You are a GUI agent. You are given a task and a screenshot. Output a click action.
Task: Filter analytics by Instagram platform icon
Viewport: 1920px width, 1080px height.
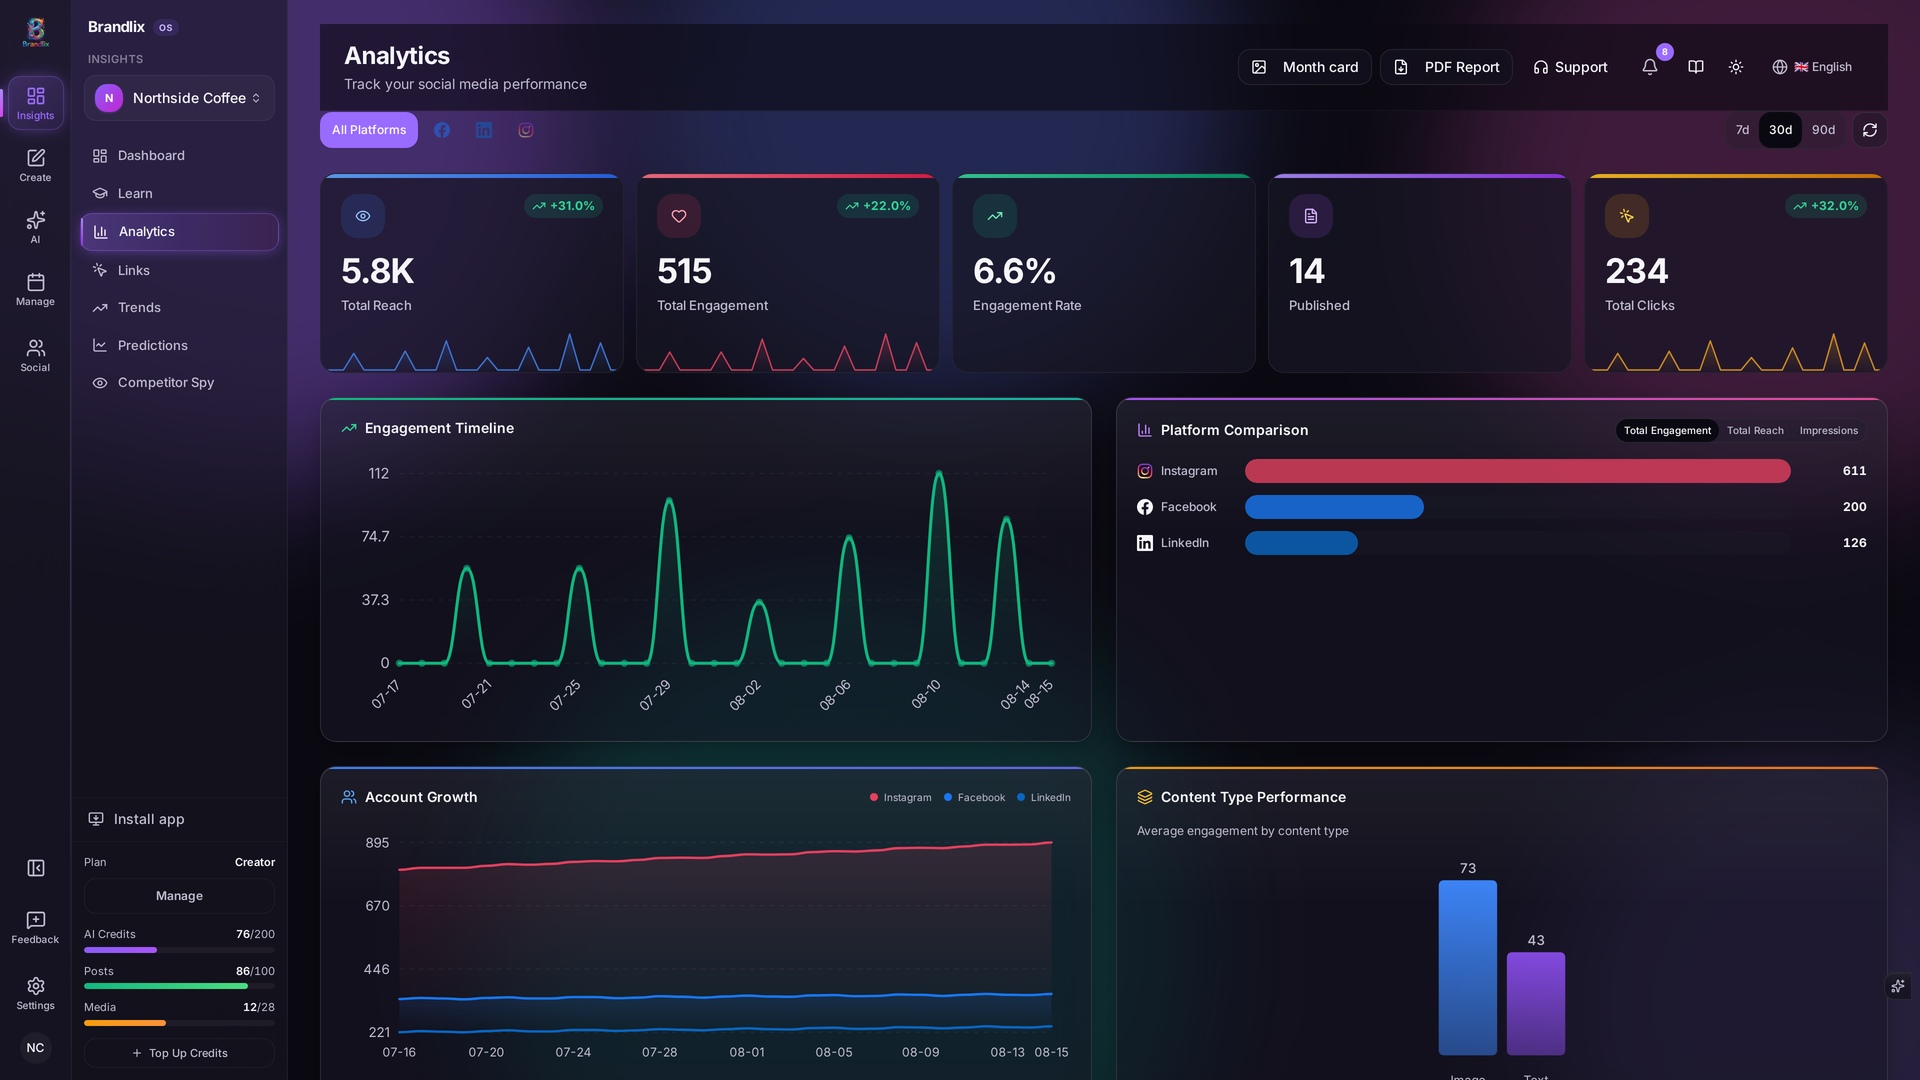(x=526, y=130)
